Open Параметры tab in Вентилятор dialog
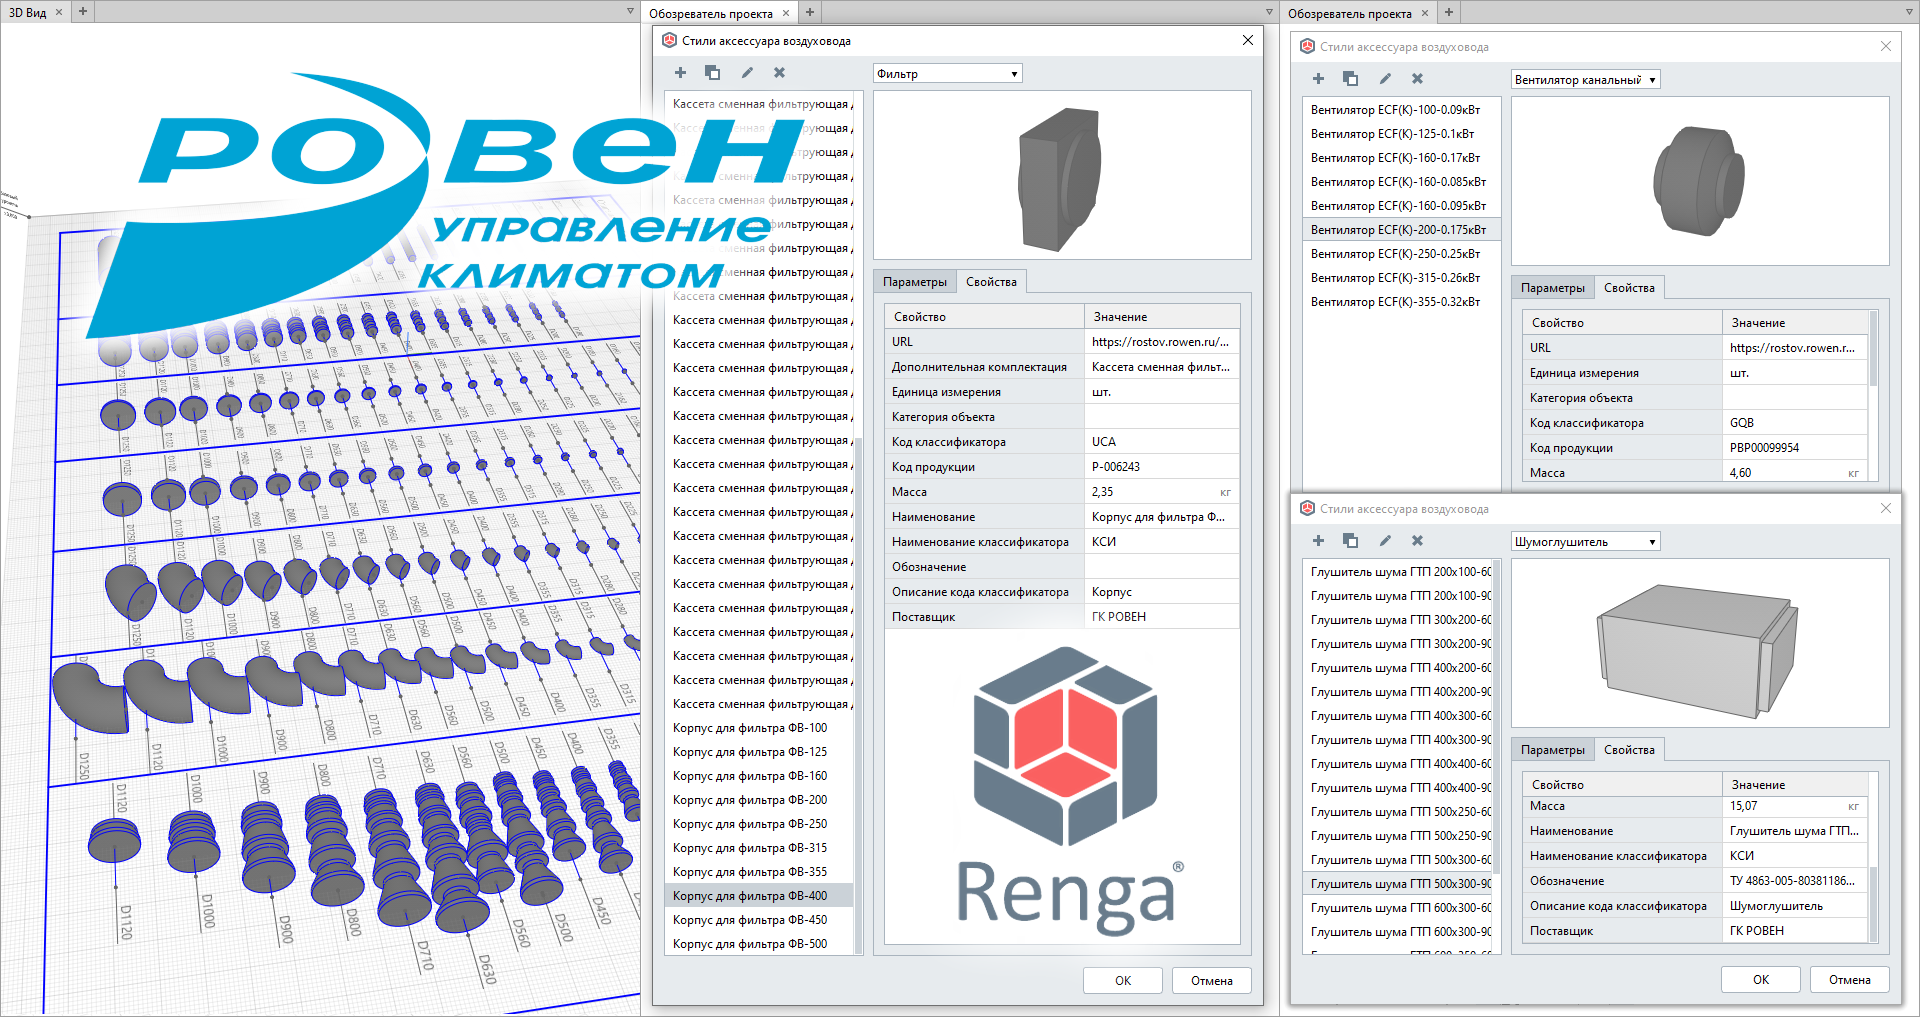This screenshot has width=1920, height=1017. pyautogui.click(x=1552, y=288)
